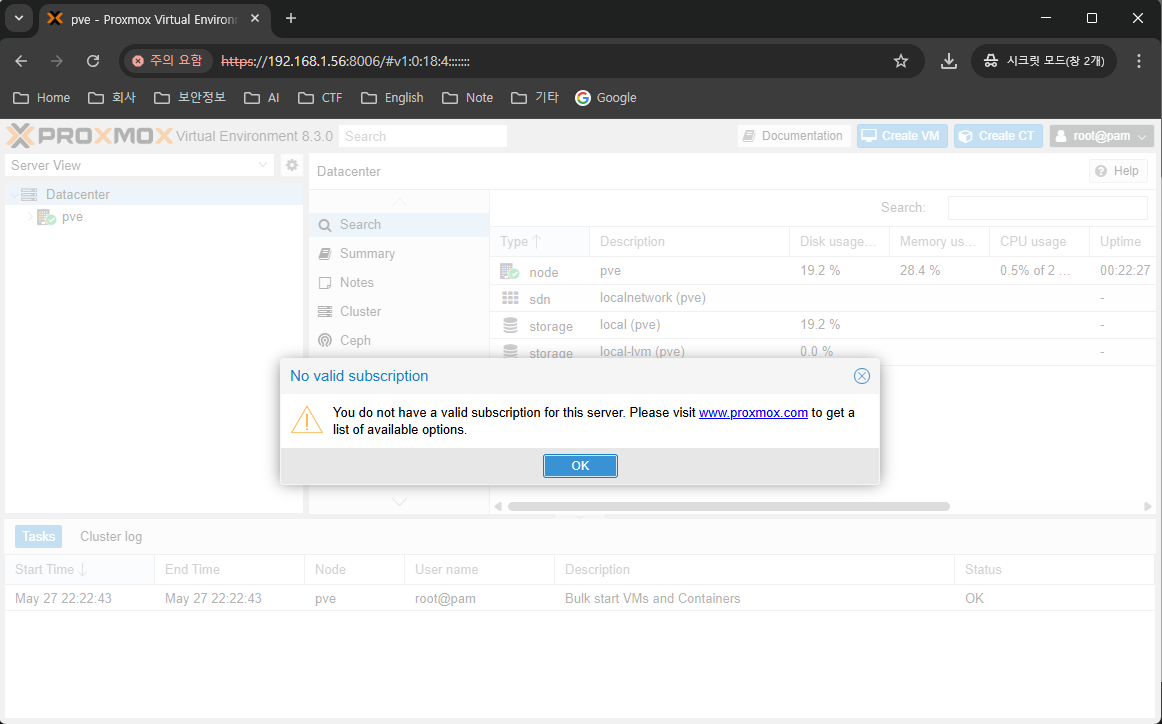The width and height of the screenshot is (1162, 724).
Task: Open a new browser tab
Action: [x=290, y=19]
